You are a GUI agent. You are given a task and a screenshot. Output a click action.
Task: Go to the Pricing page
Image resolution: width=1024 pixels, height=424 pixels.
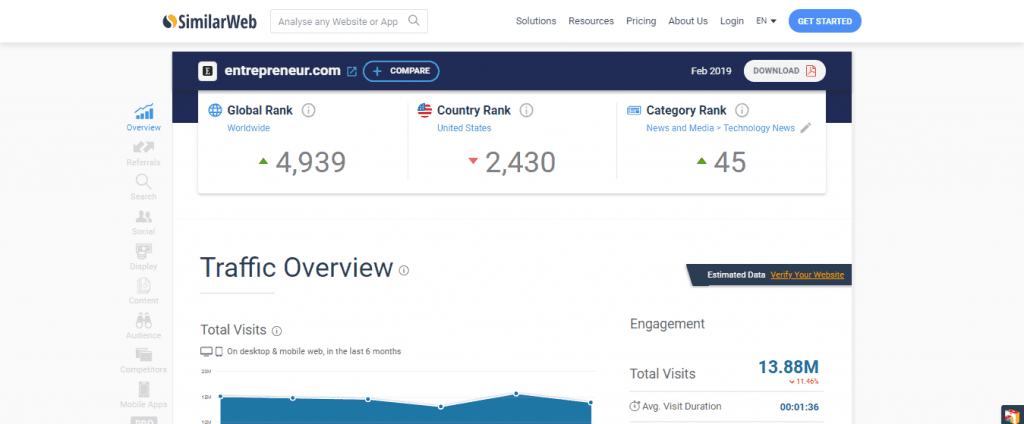(x=641, y=21)
